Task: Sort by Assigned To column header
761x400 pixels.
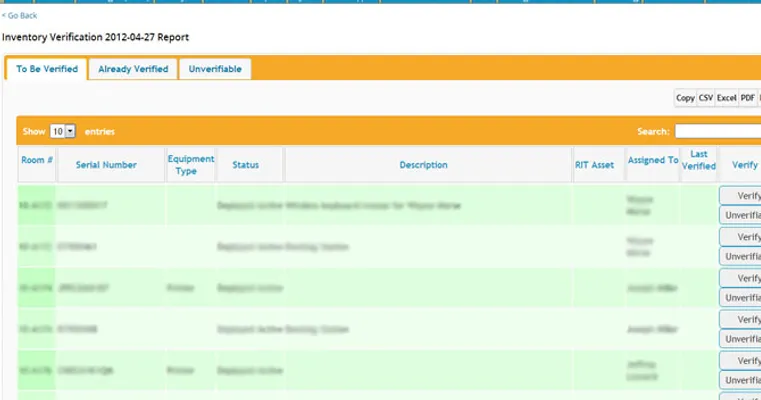Action: point(652,160)
